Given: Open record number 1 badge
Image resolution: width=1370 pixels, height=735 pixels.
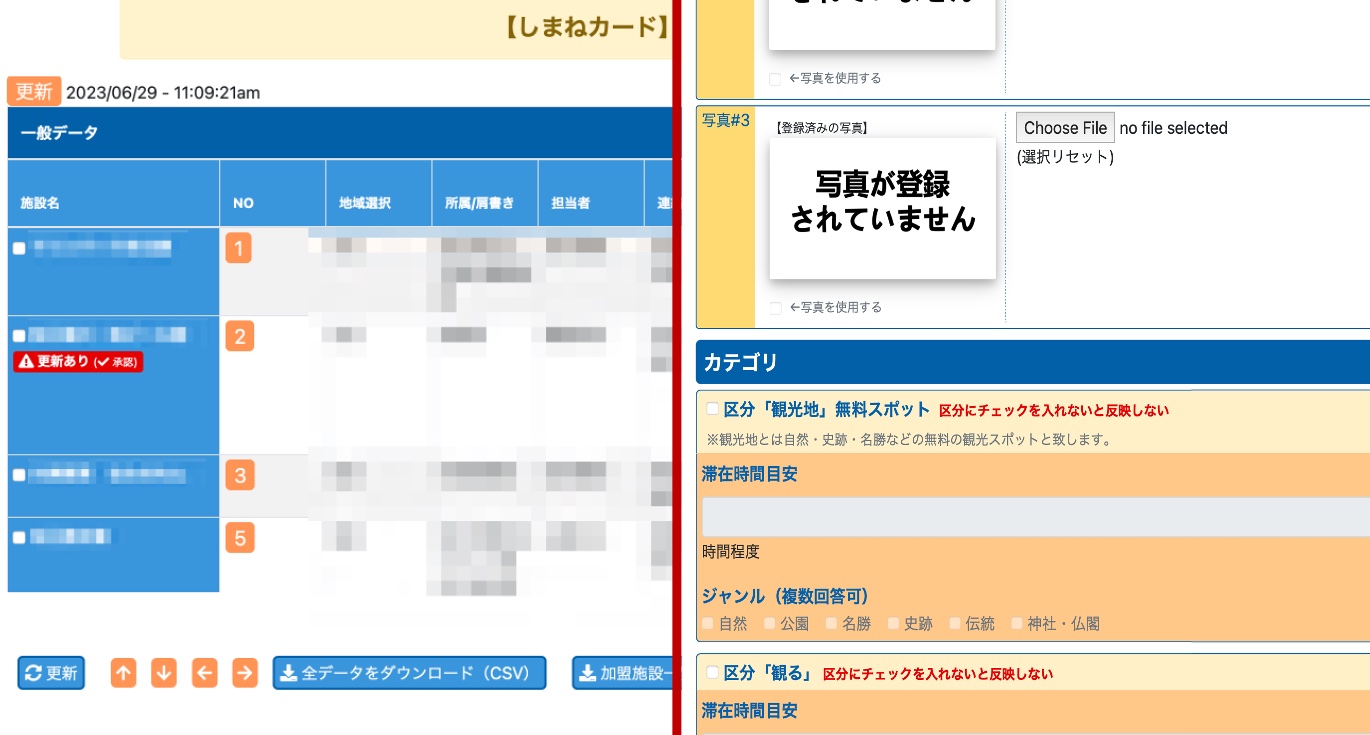Looking at the screenshot, I should (x=238, y=247).
